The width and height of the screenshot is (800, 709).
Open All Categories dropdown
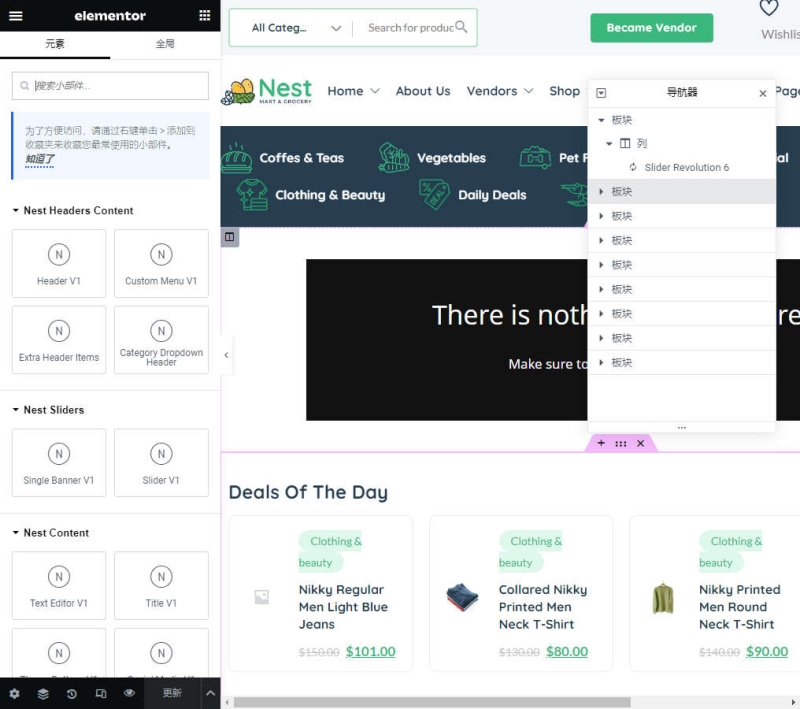click(x=296, y=28)
